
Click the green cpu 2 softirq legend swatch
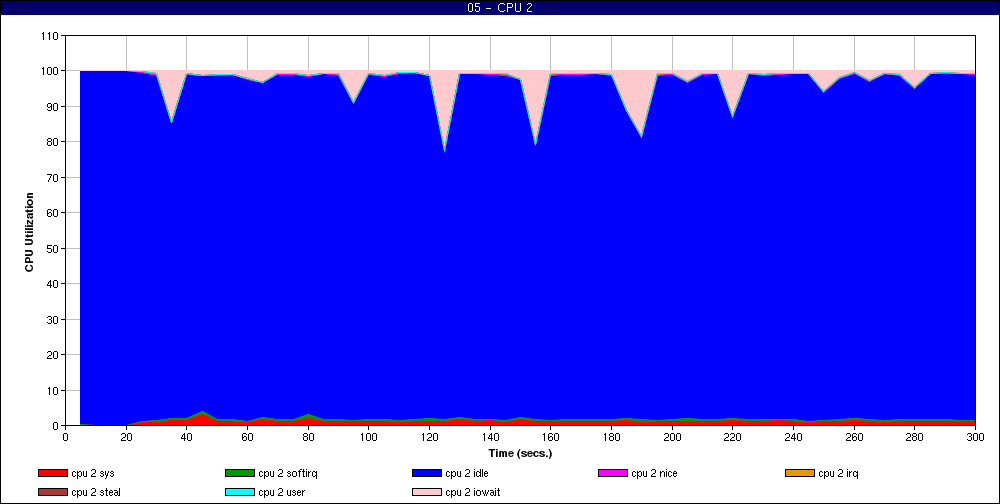tap(239, 473)
